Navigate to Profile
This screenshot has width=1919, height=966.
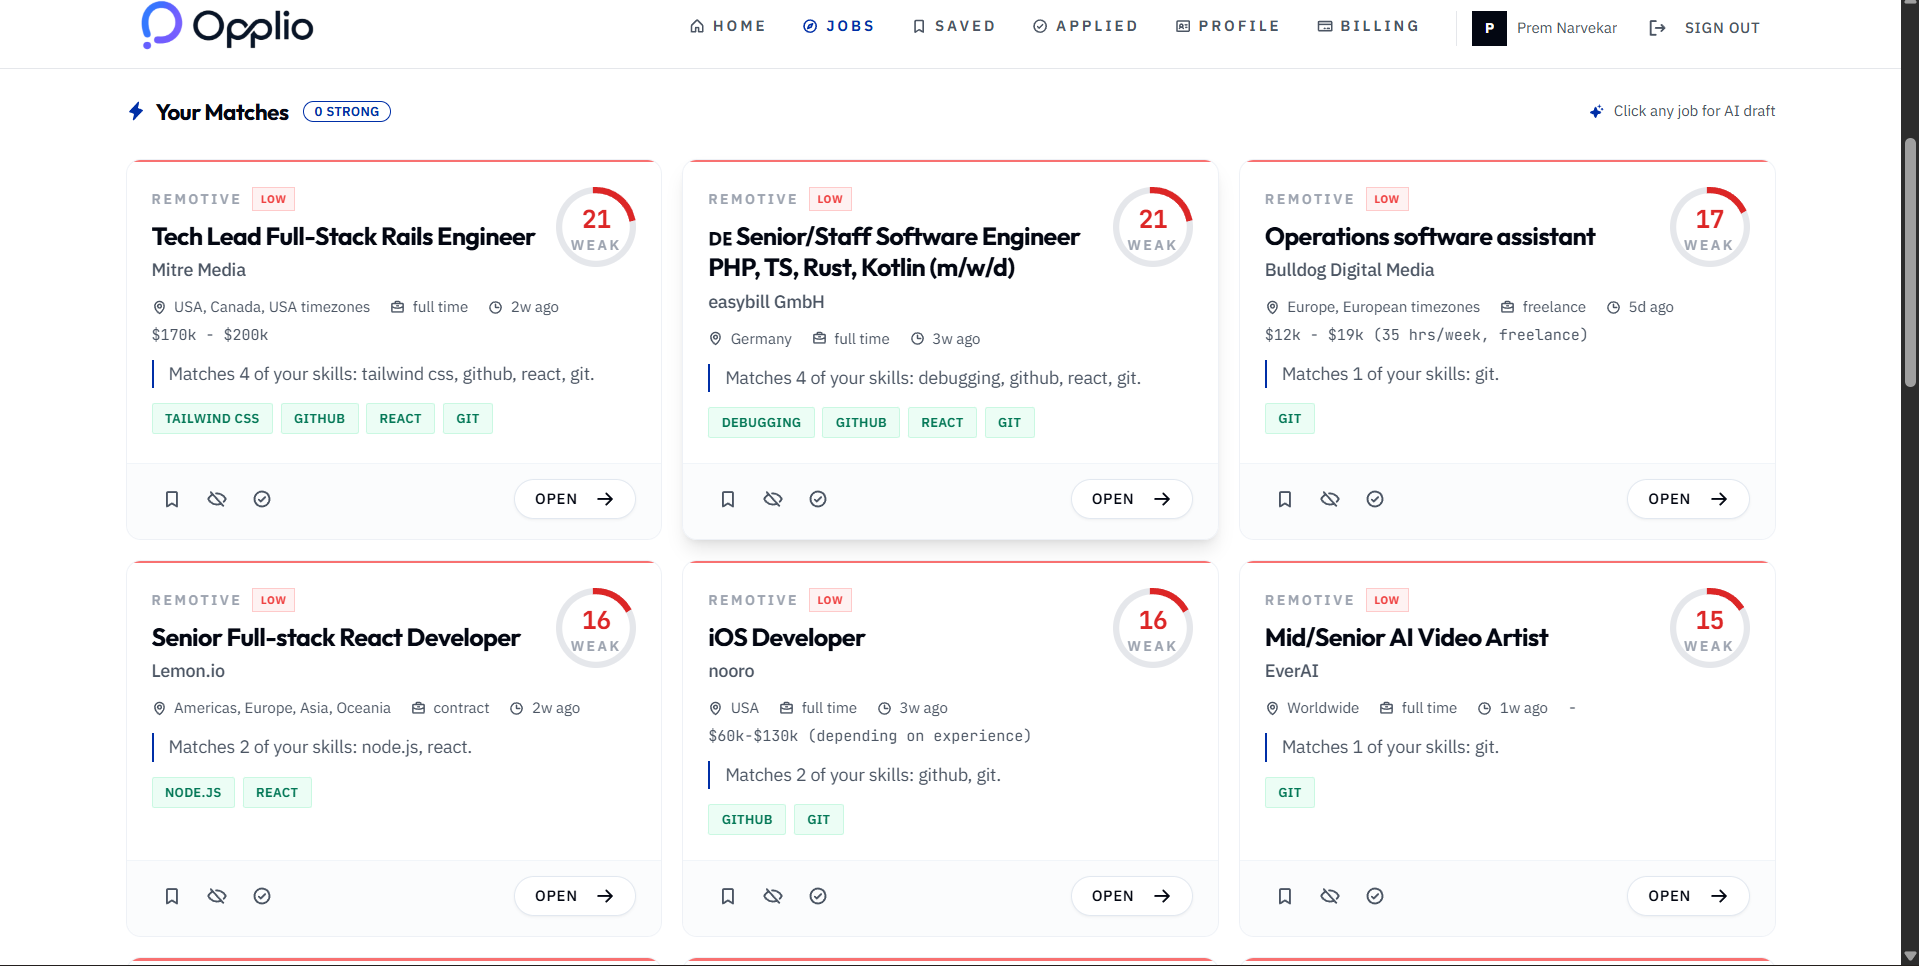point(1228,26)
